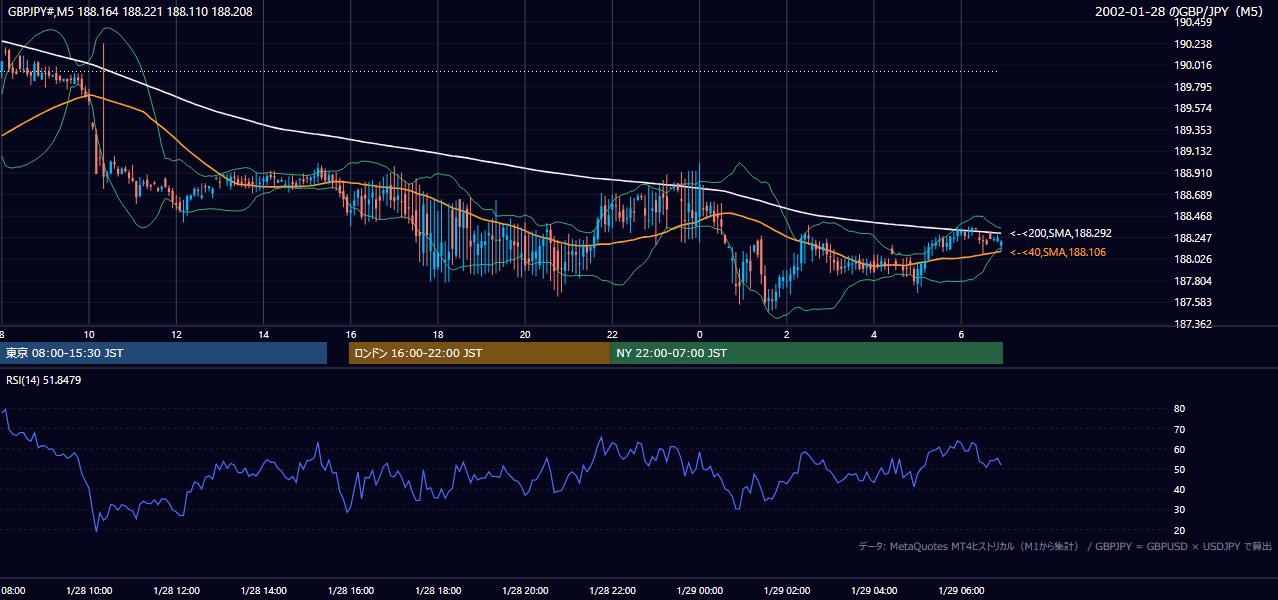This screenshot has height=600, width=1278.
Task: Click the 187.362 price axis label
Action: [x=1193, y=324]
